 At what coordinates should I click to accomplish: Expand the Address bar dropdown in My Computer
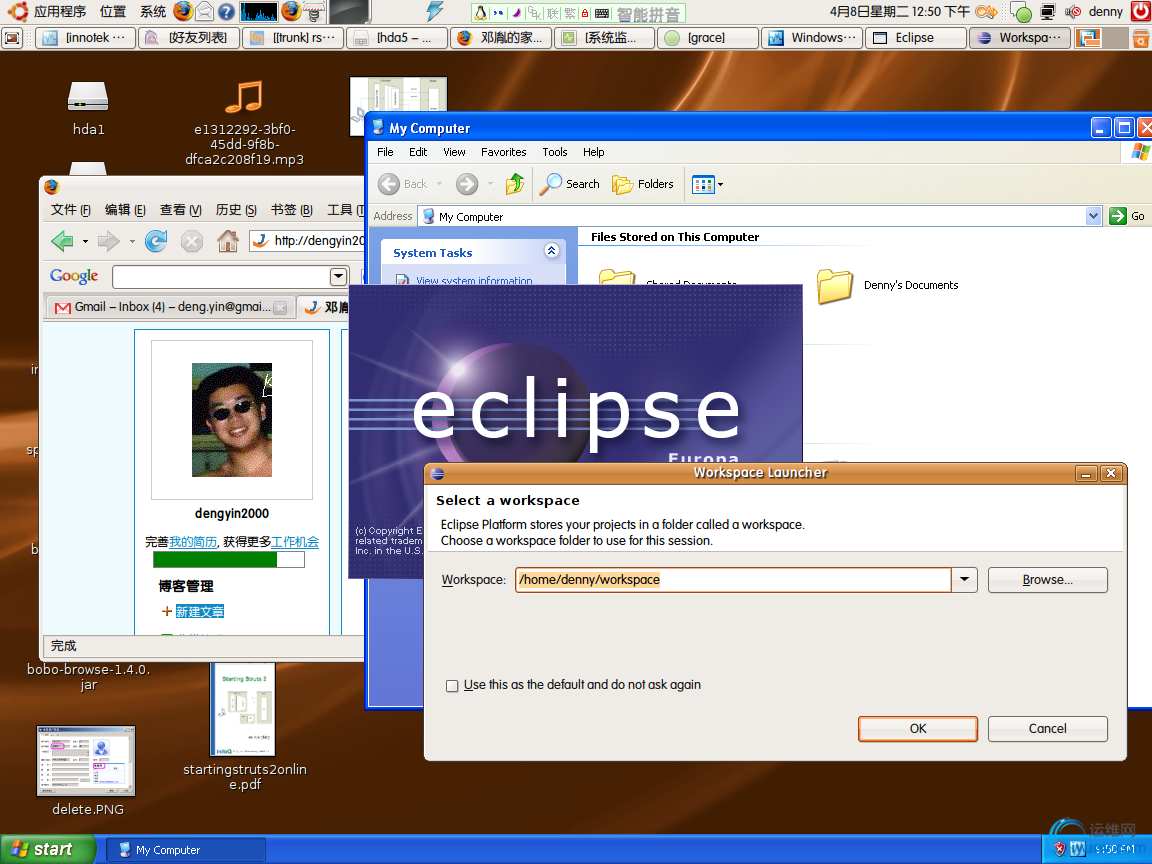[1093, 216]
